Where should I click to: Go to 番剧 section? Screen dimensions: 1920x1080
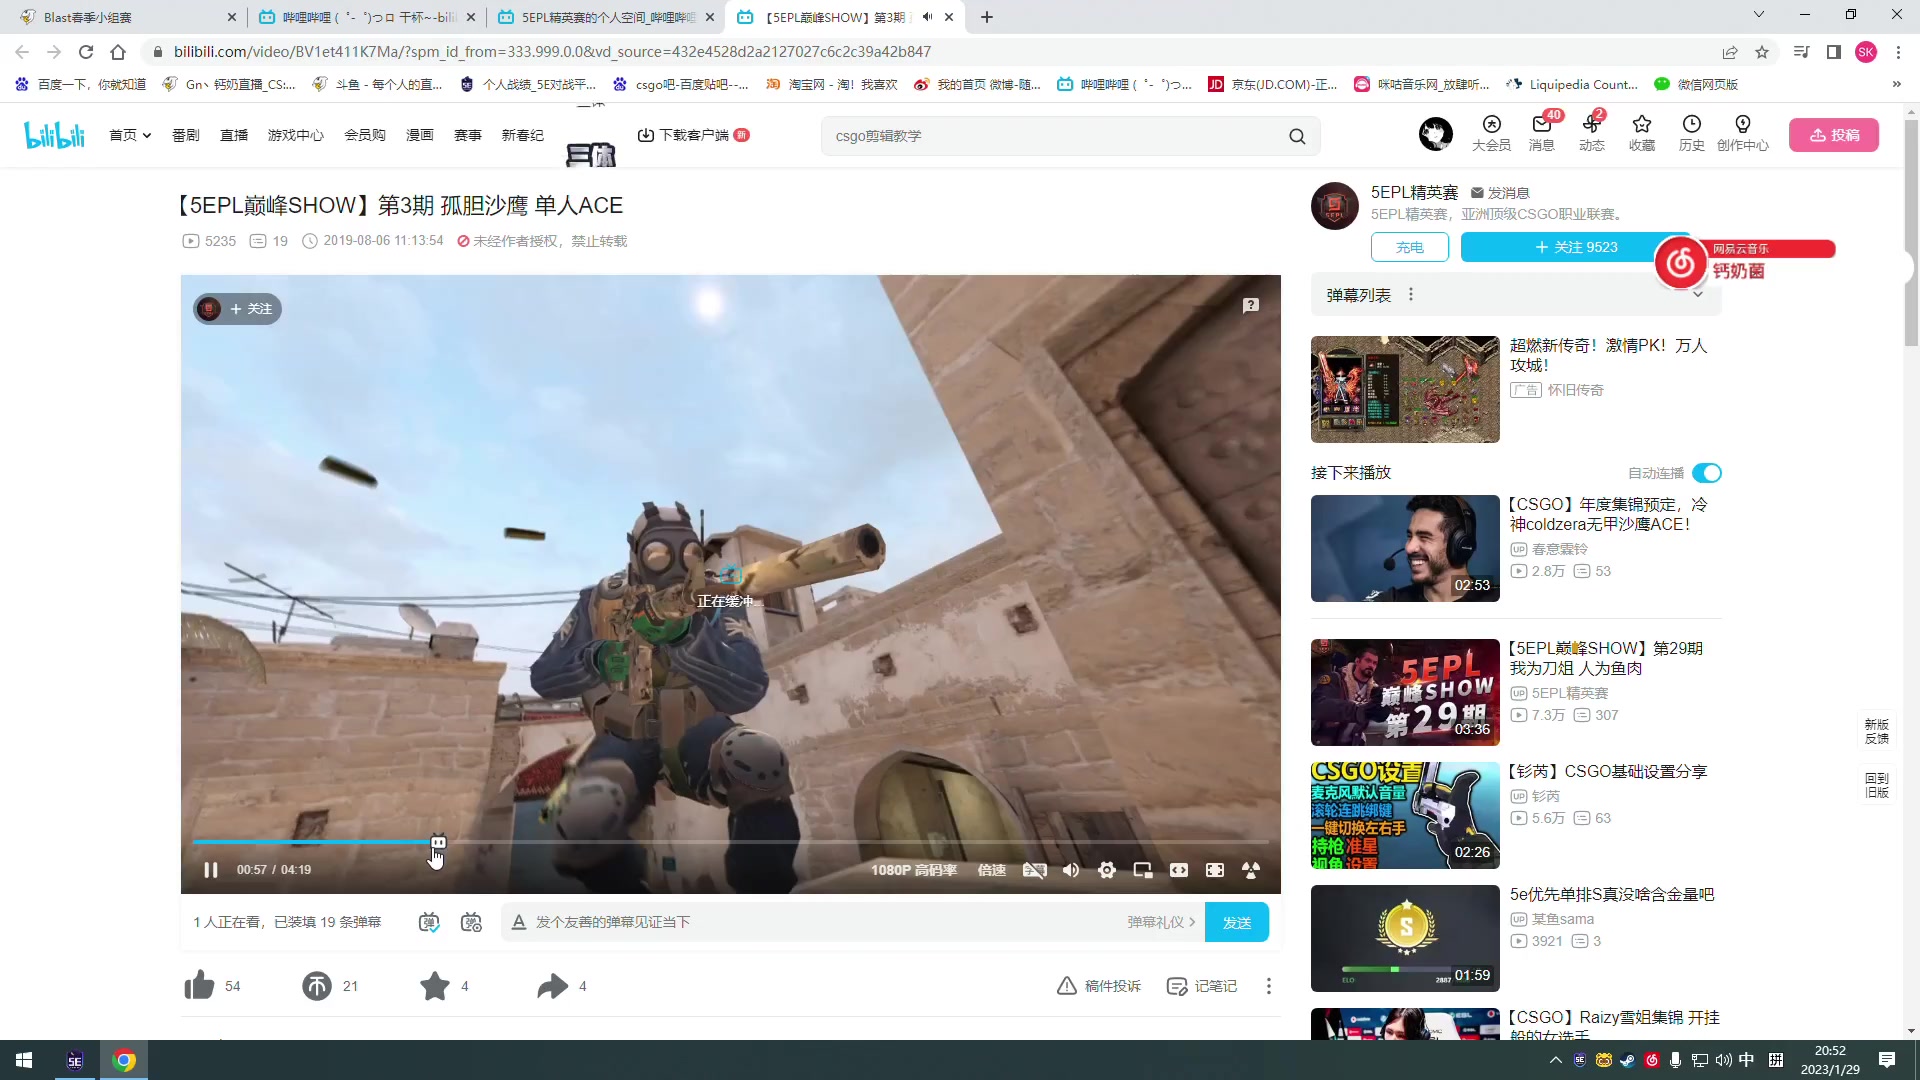coord(186,135)
